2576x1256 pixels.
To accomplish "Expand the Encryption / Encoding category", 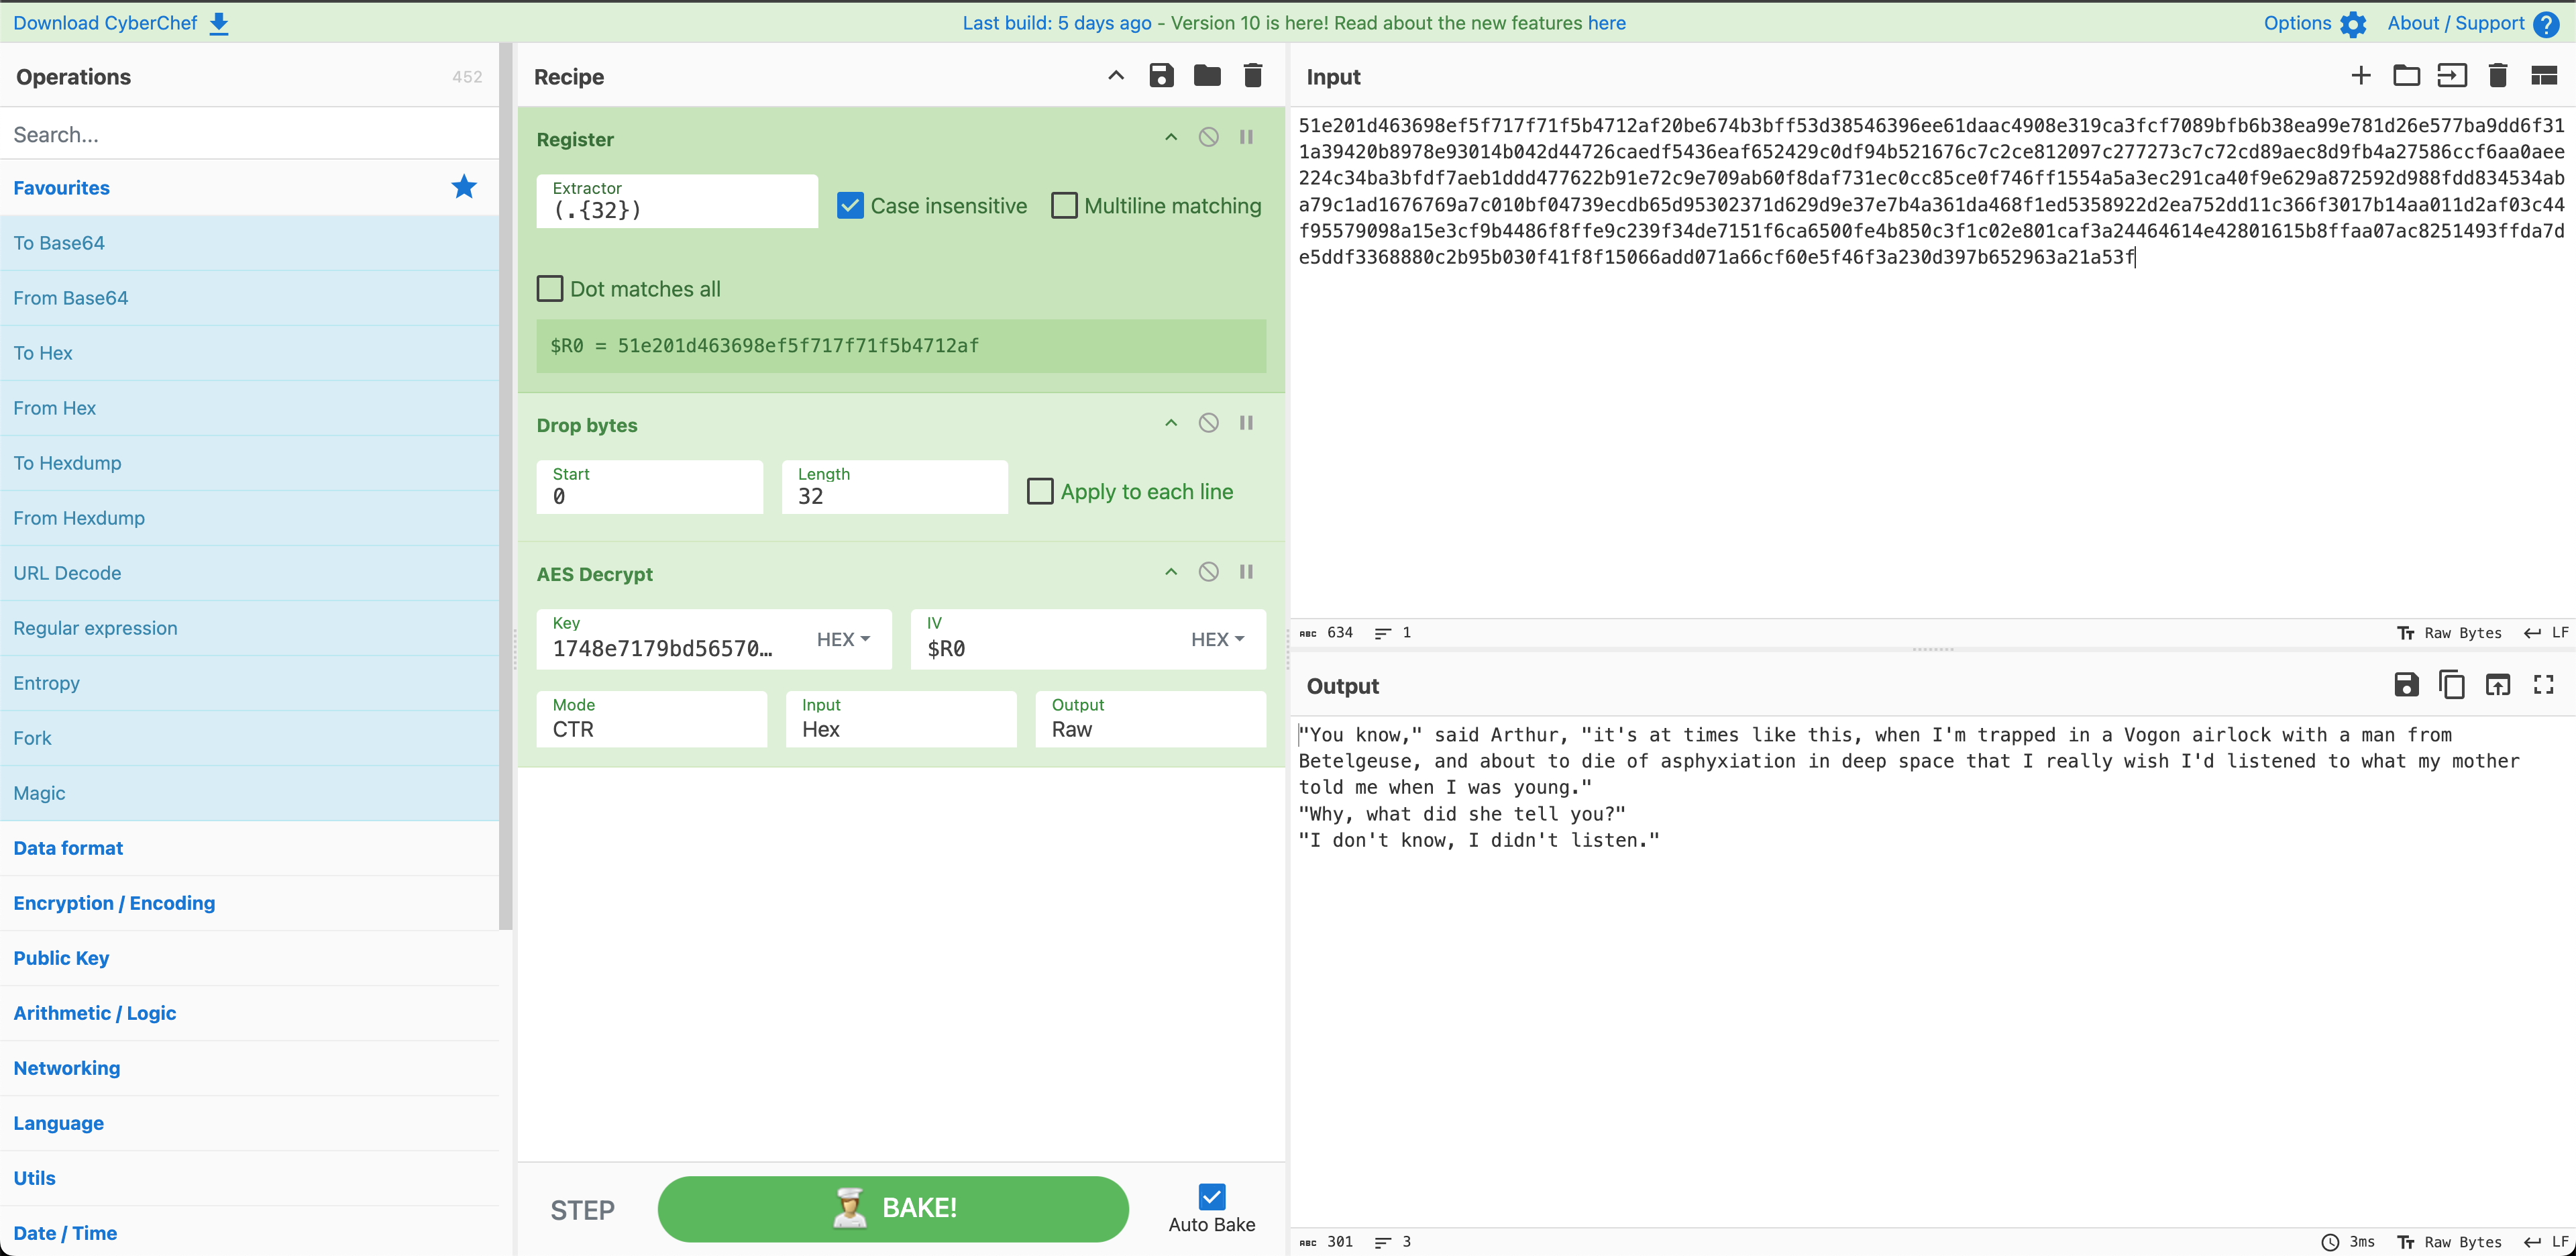I will click(114, 903).
